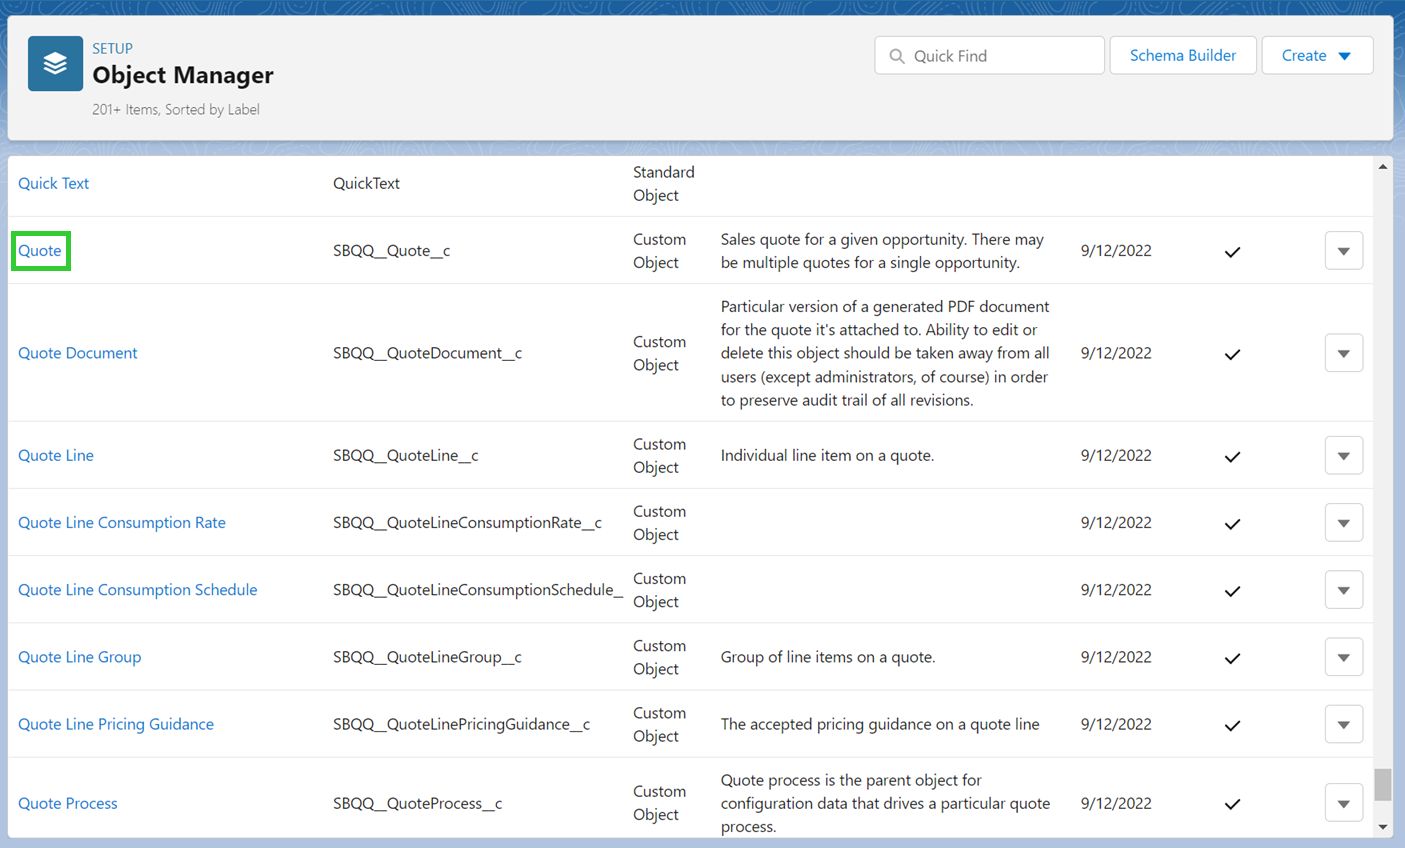Expand actions menu for Quote Line Group
Image resolution: width=1405 pixels, height=848 pixels.
point(1344,657)
